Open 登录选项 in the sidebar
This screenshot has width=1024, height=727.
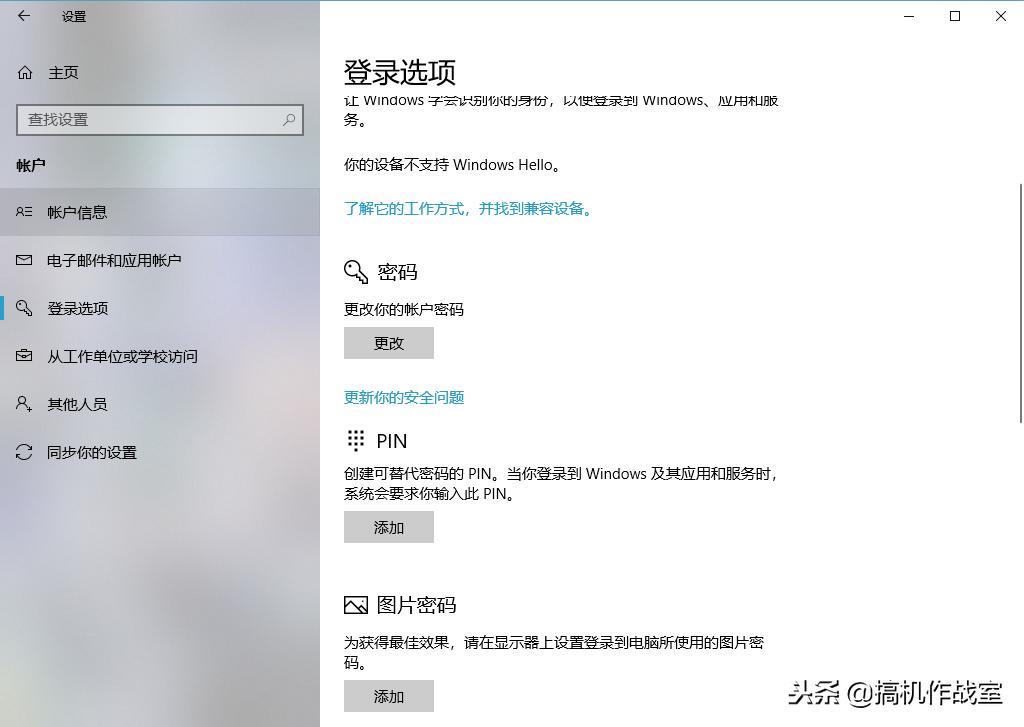point(78,308)
